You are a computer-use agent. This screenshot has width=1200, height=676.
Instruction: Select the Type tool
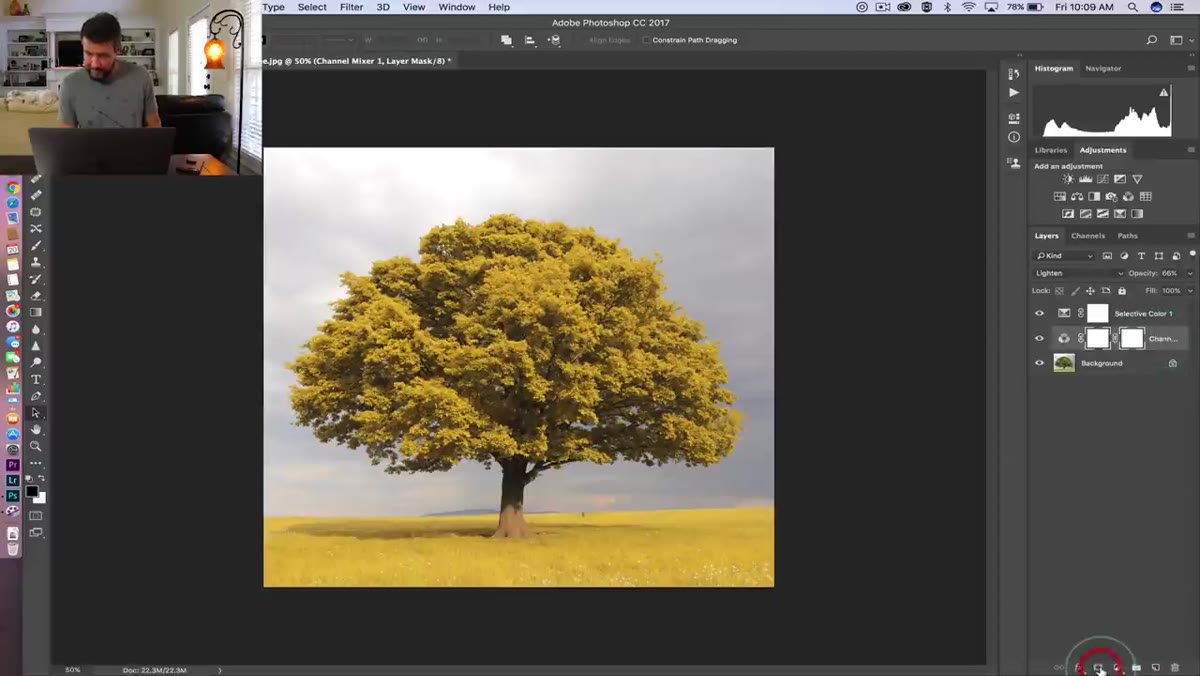tap(36, 379)
